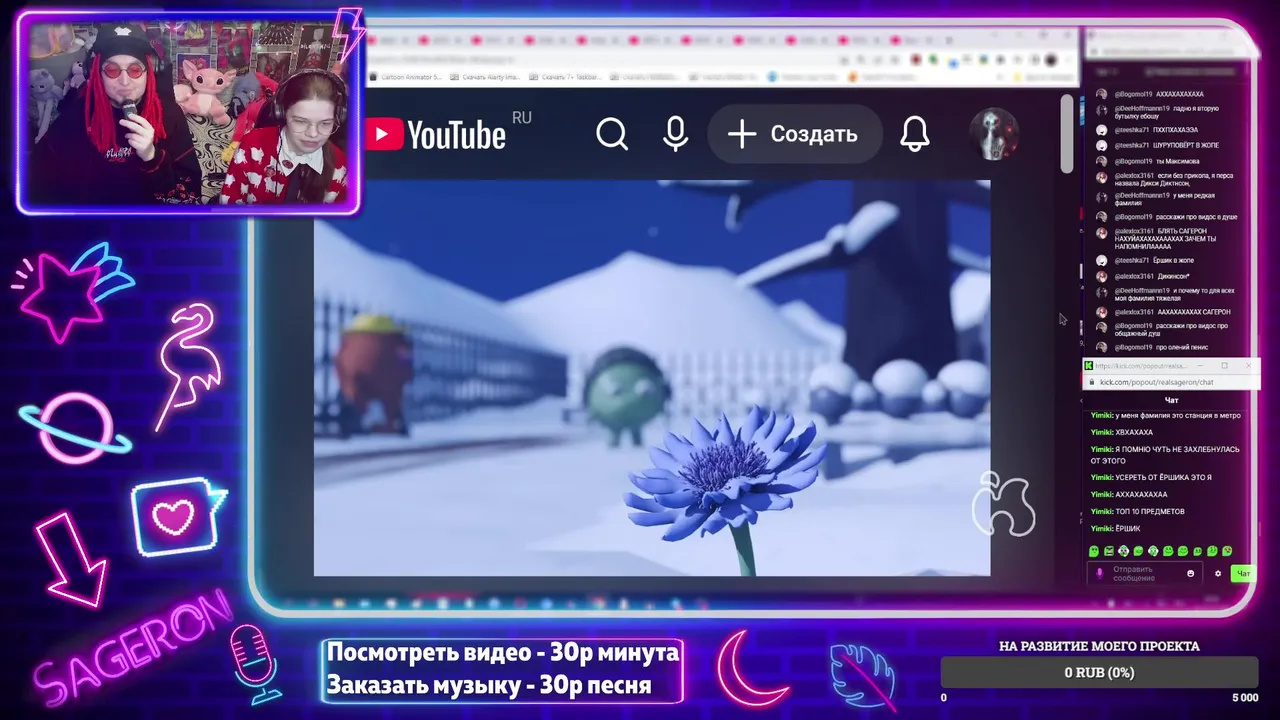Click the '0 RUB (0%)' donation progress bar
1280x720 pixels.
point(1099,672)
